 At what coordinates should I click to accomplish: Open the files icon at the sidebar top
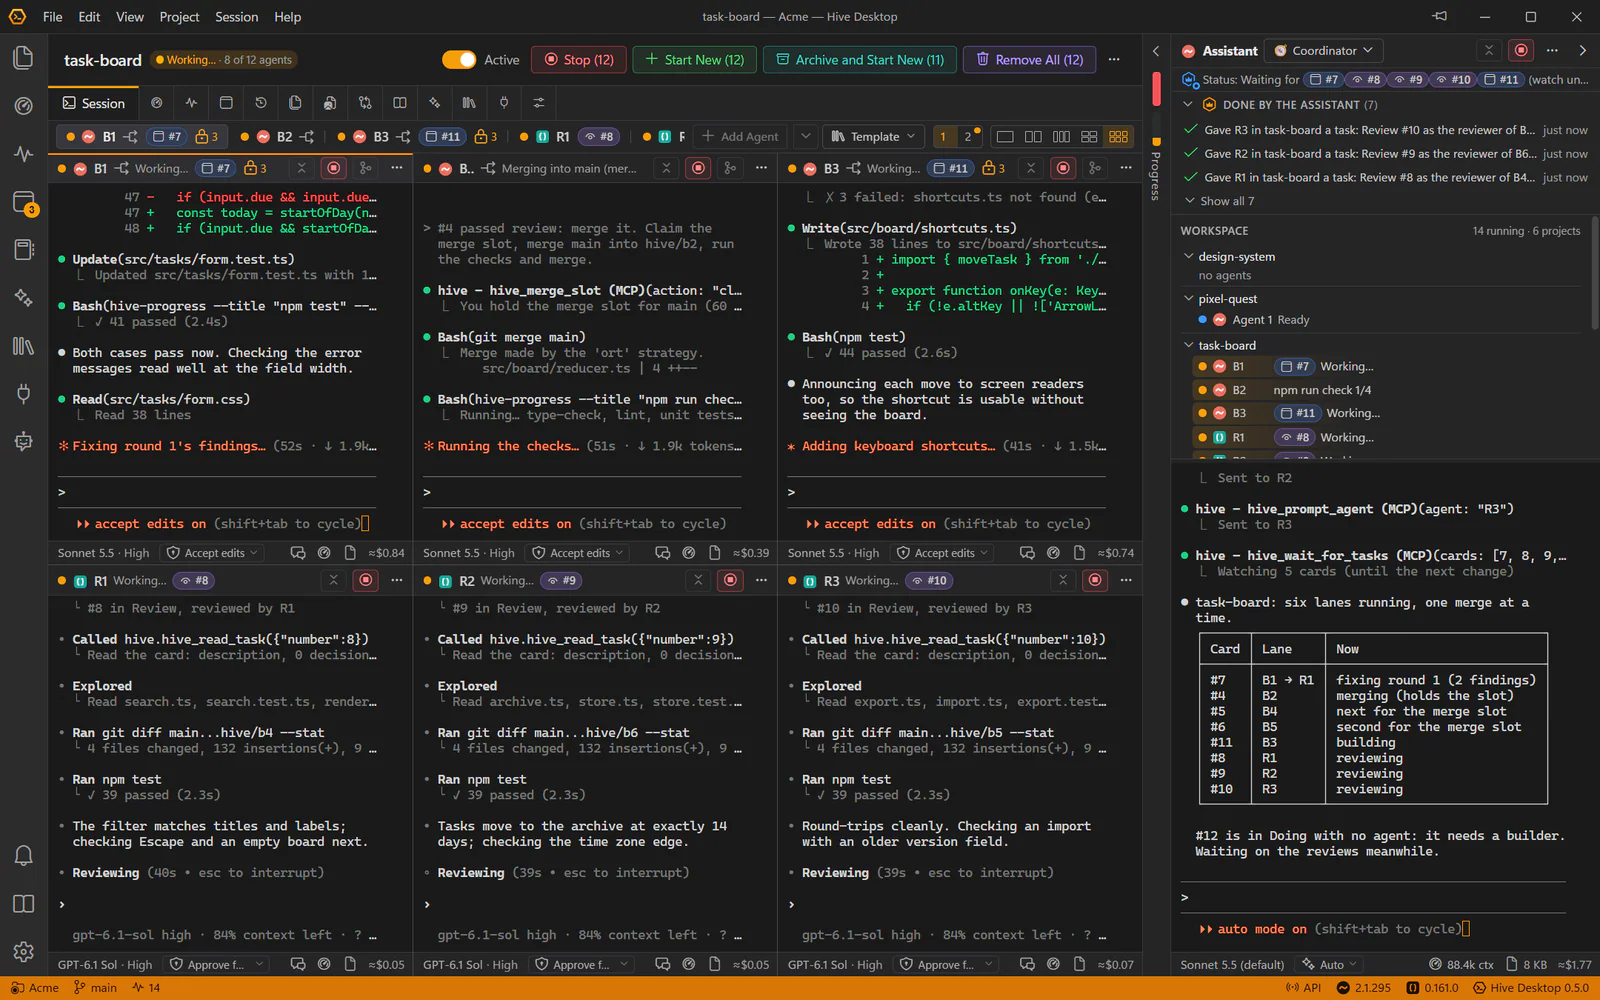coord(23,58)
